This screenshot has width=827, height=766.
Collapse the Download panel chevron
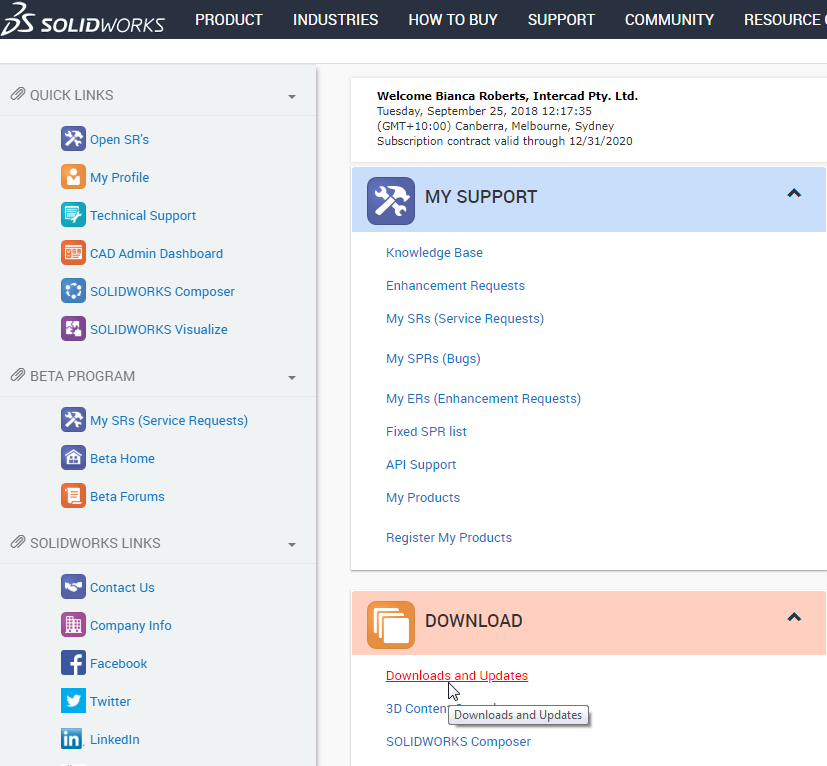coord(794,617)
